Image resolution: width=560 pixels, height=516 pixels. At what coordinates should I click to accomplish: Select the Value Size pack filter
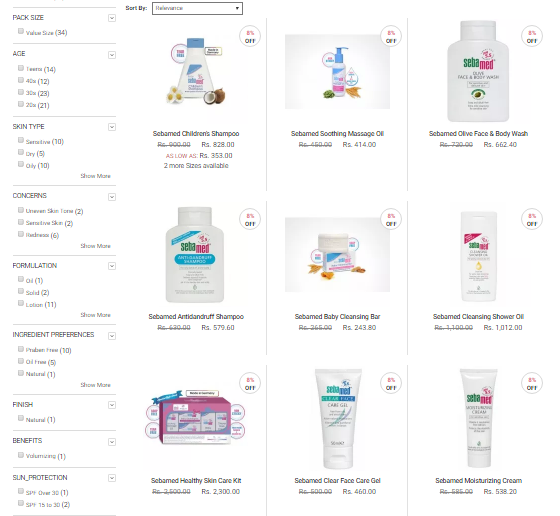pos(21,31)
